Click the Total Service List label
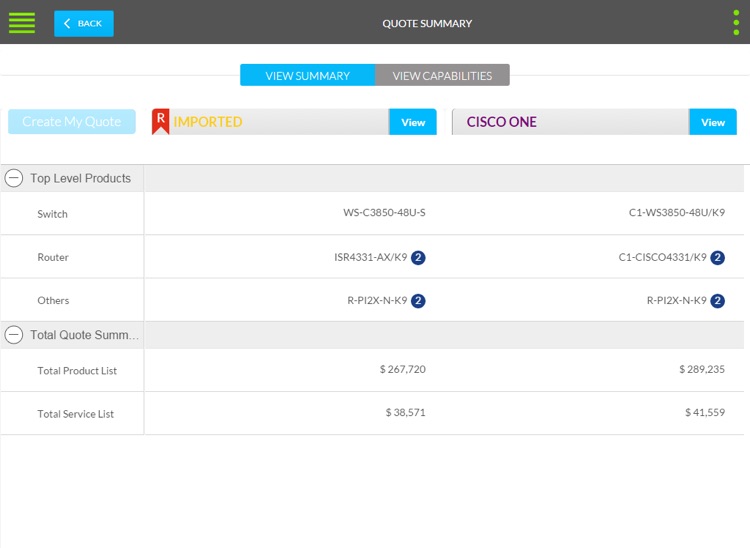This screenshot has width=750, height=548. pyautogui.click(x=76, y=414)
